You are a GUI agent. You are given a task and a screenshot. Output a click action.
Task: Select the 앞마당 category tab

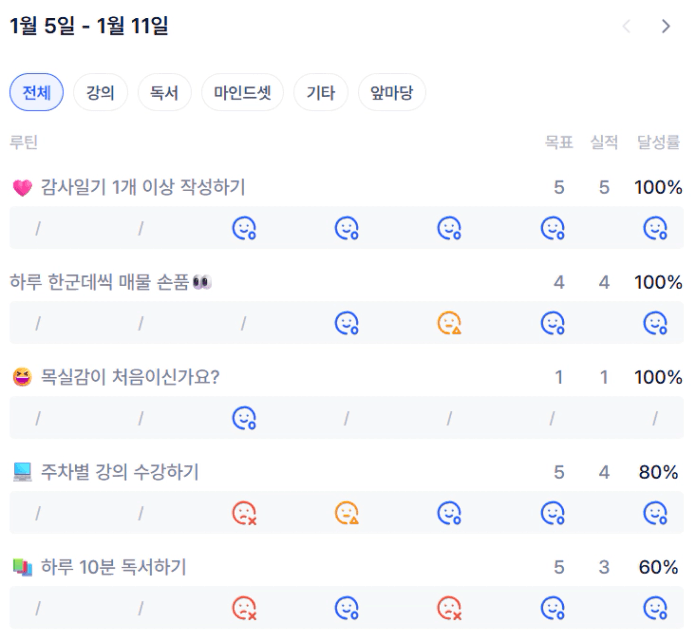point(391,93)
